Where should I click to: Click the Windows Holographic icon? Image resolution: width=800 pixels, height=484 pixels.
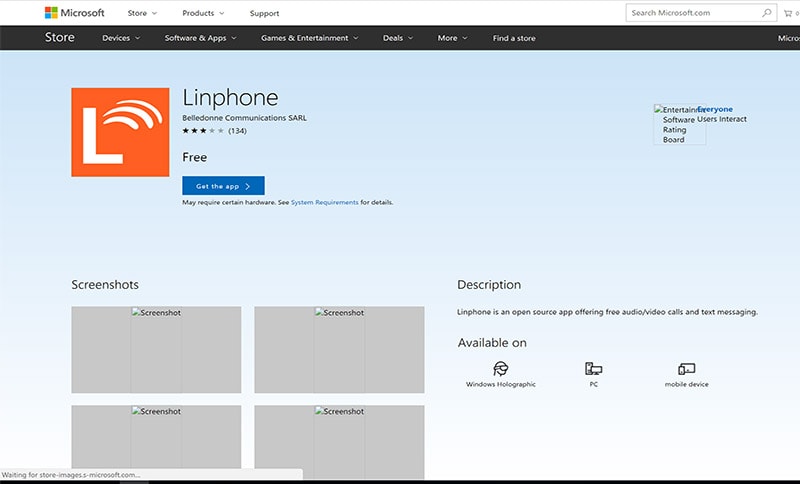[x=501, y=368]
